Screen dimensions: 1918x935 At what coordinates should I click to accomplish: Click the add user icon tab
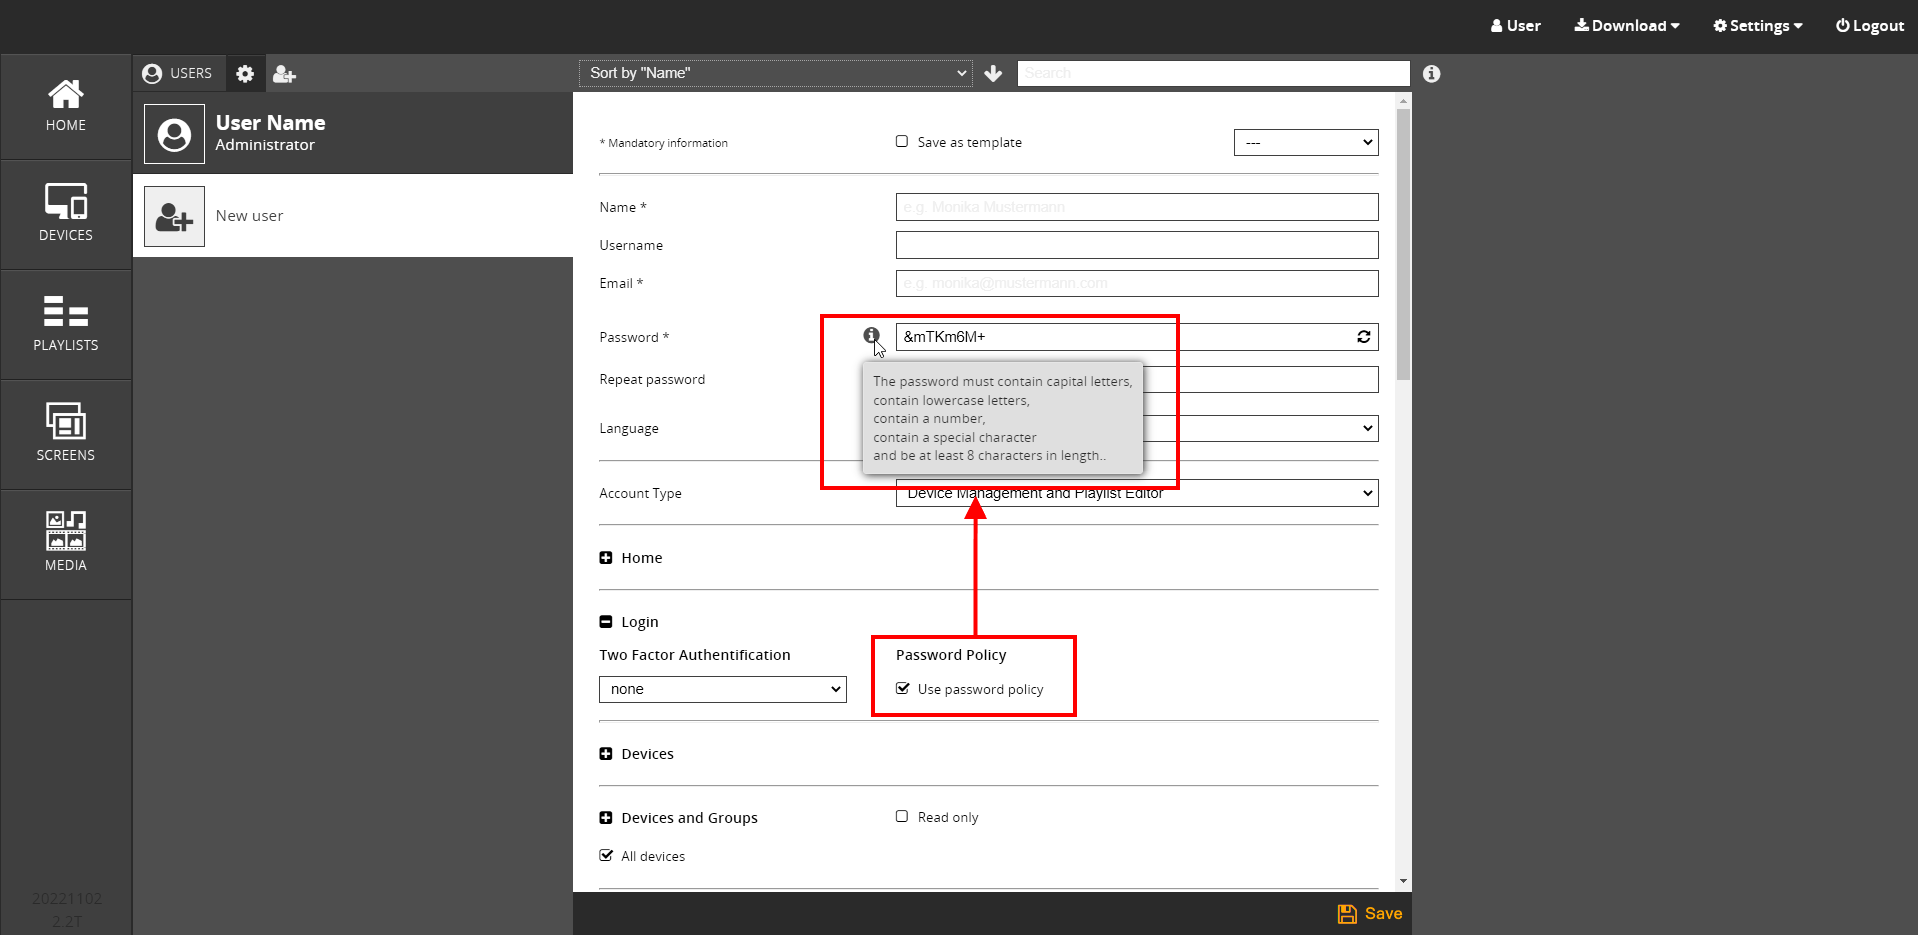[x=284, y=74]
